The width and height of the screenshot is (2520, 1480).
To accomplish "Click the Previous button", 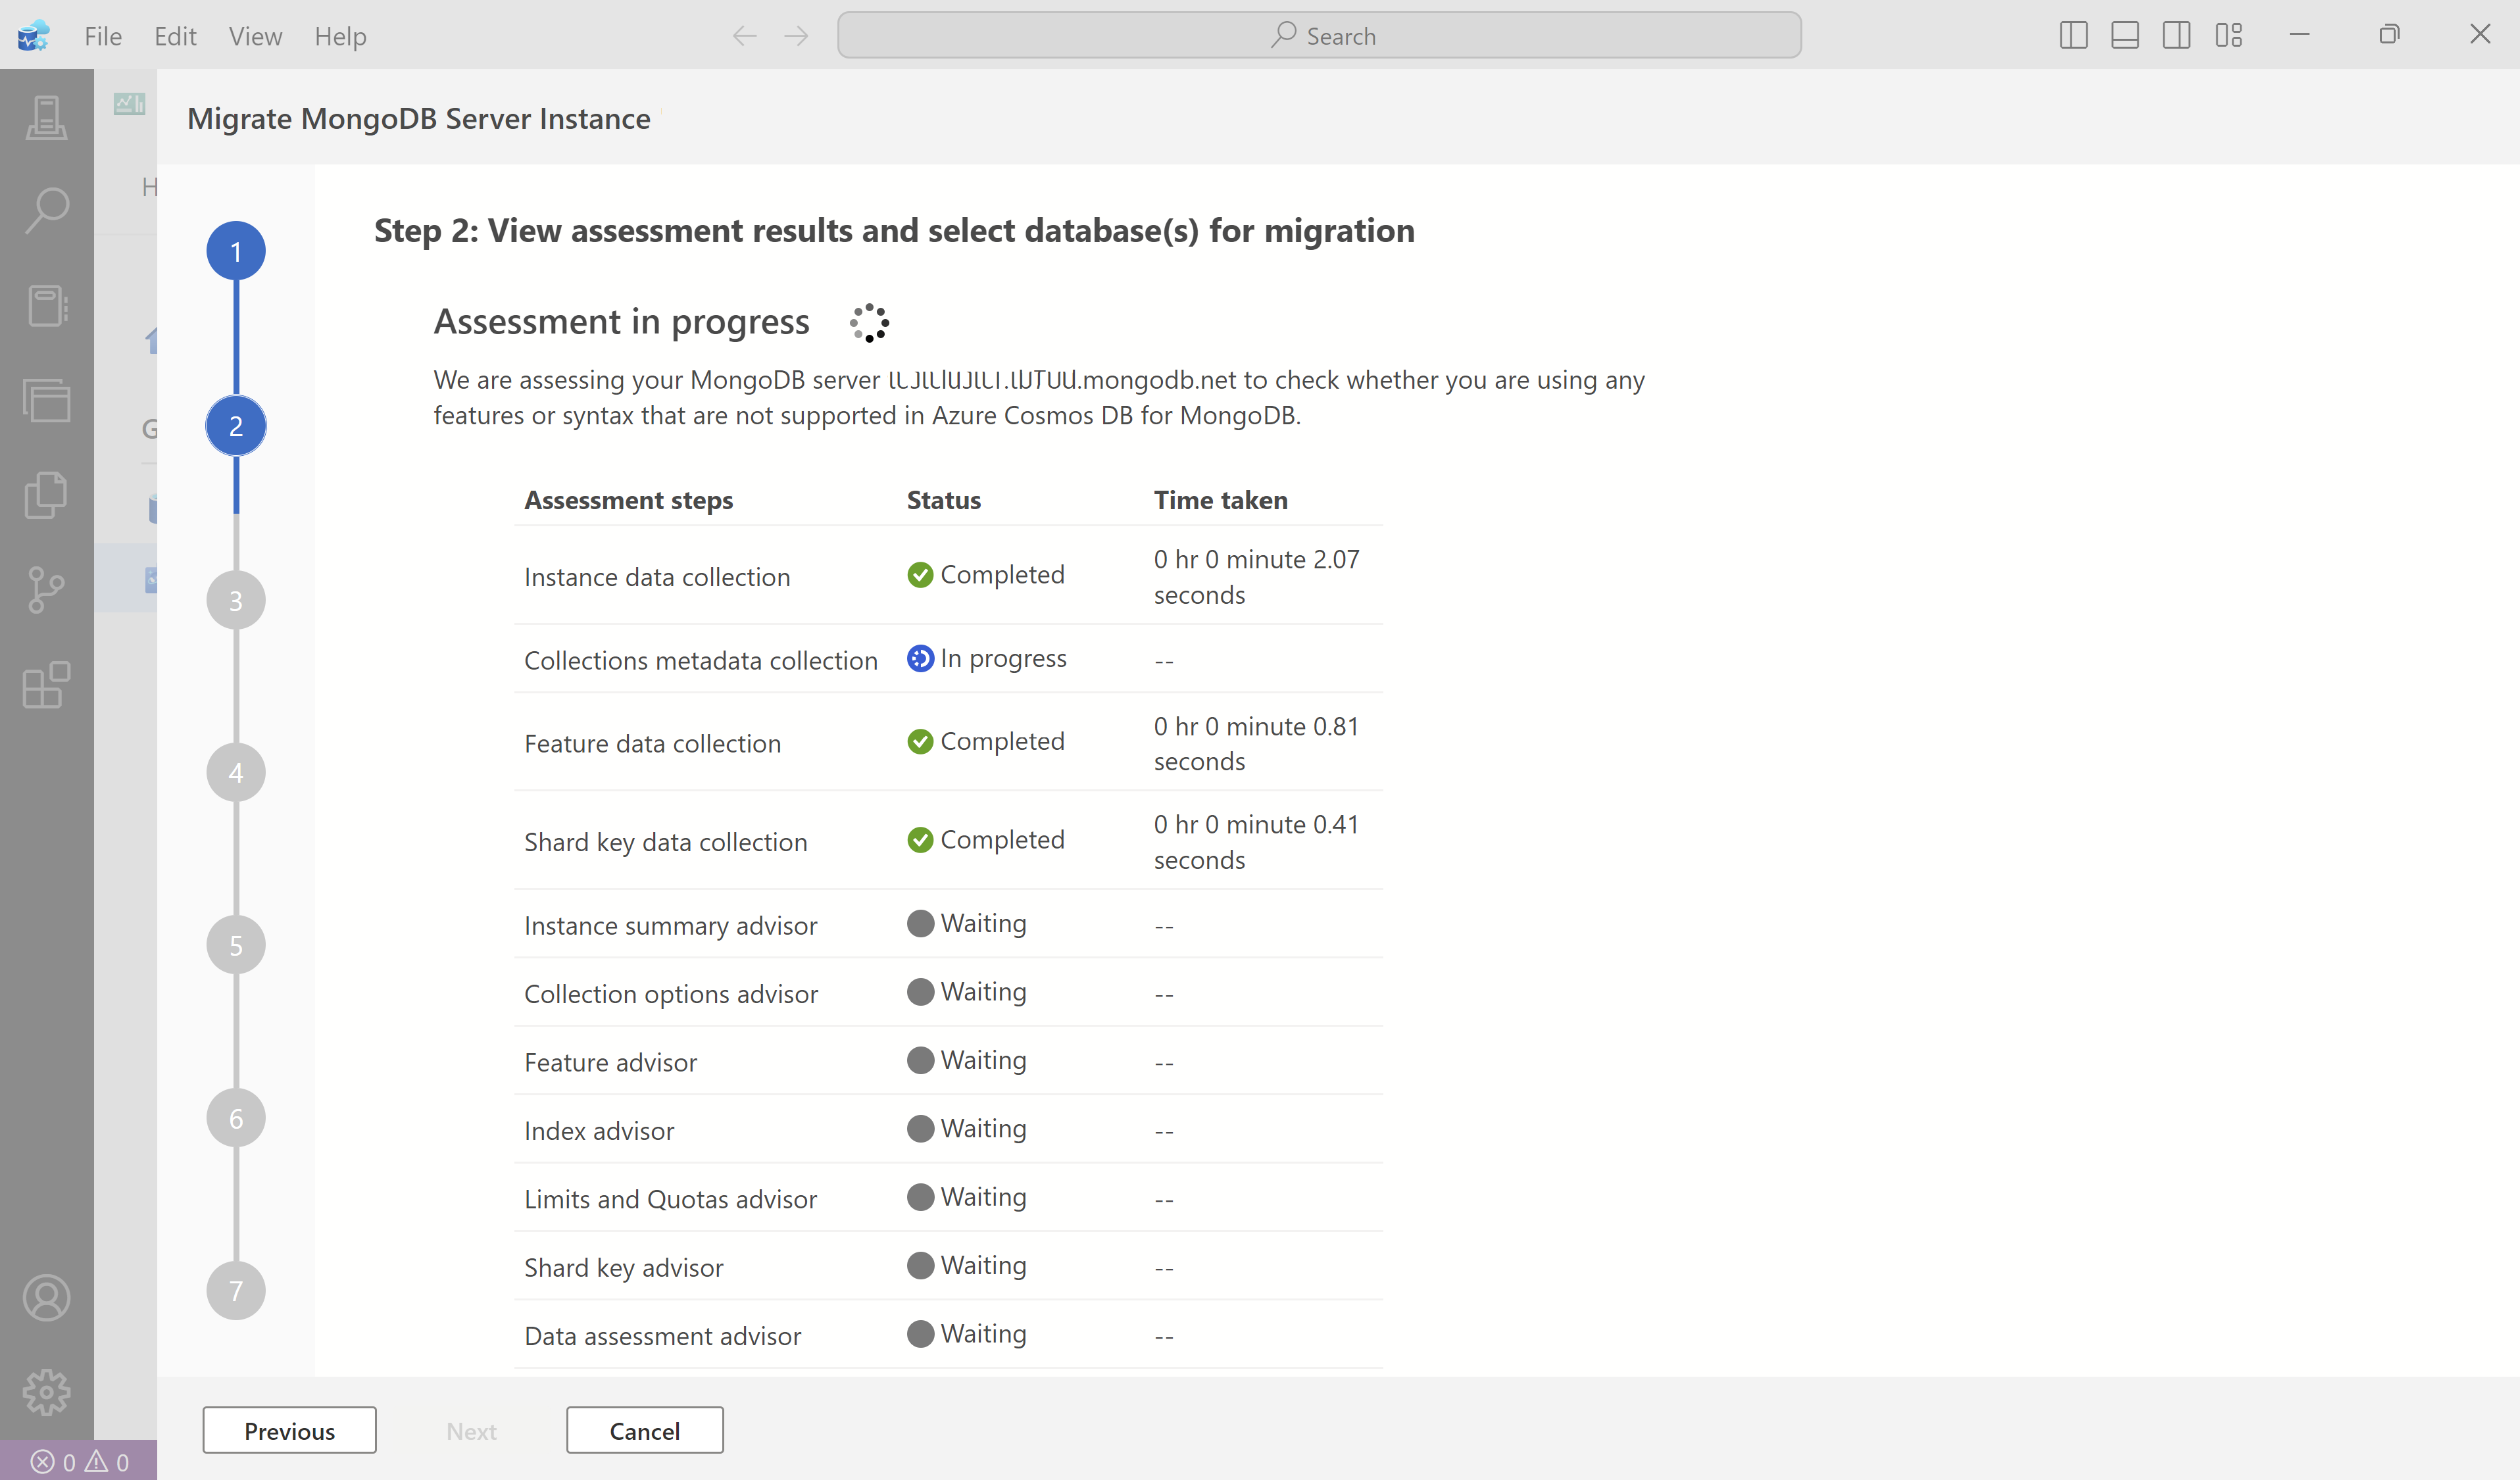I will tap(289, 1430).
